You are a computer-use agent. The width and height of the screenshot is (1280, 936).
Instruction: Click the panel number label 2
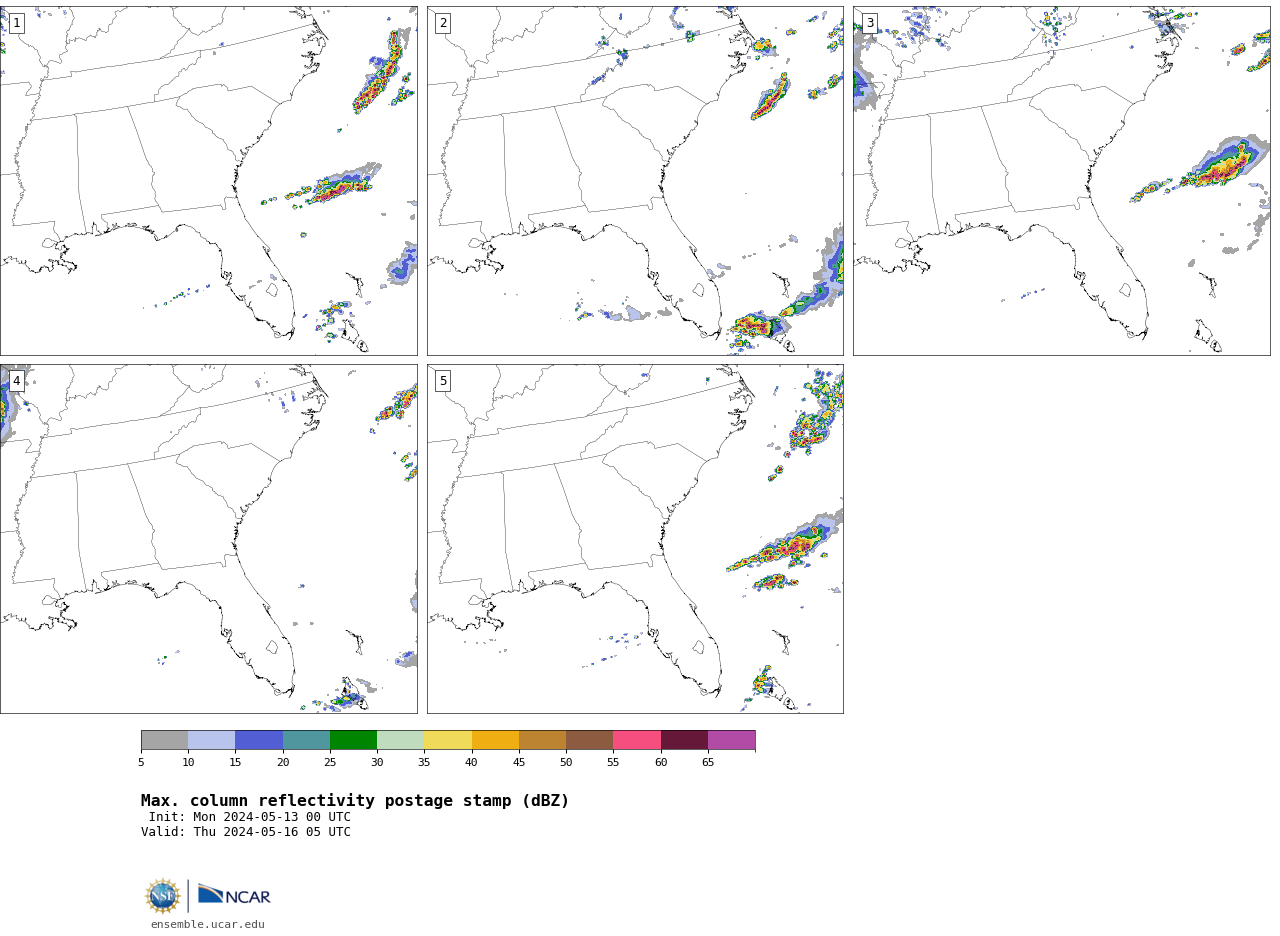[x=443, y=23]
